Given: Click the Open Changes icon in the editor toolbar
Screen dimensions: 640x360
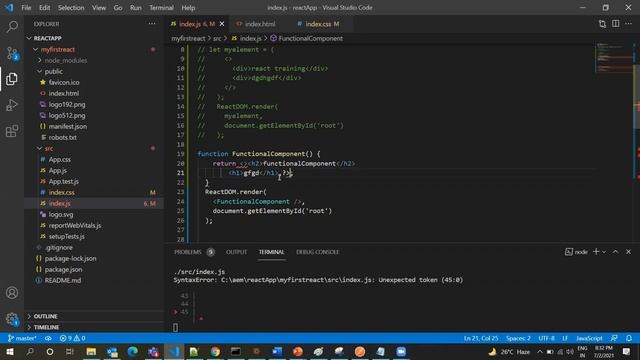Looking at the screenshot, I should 602,24.
